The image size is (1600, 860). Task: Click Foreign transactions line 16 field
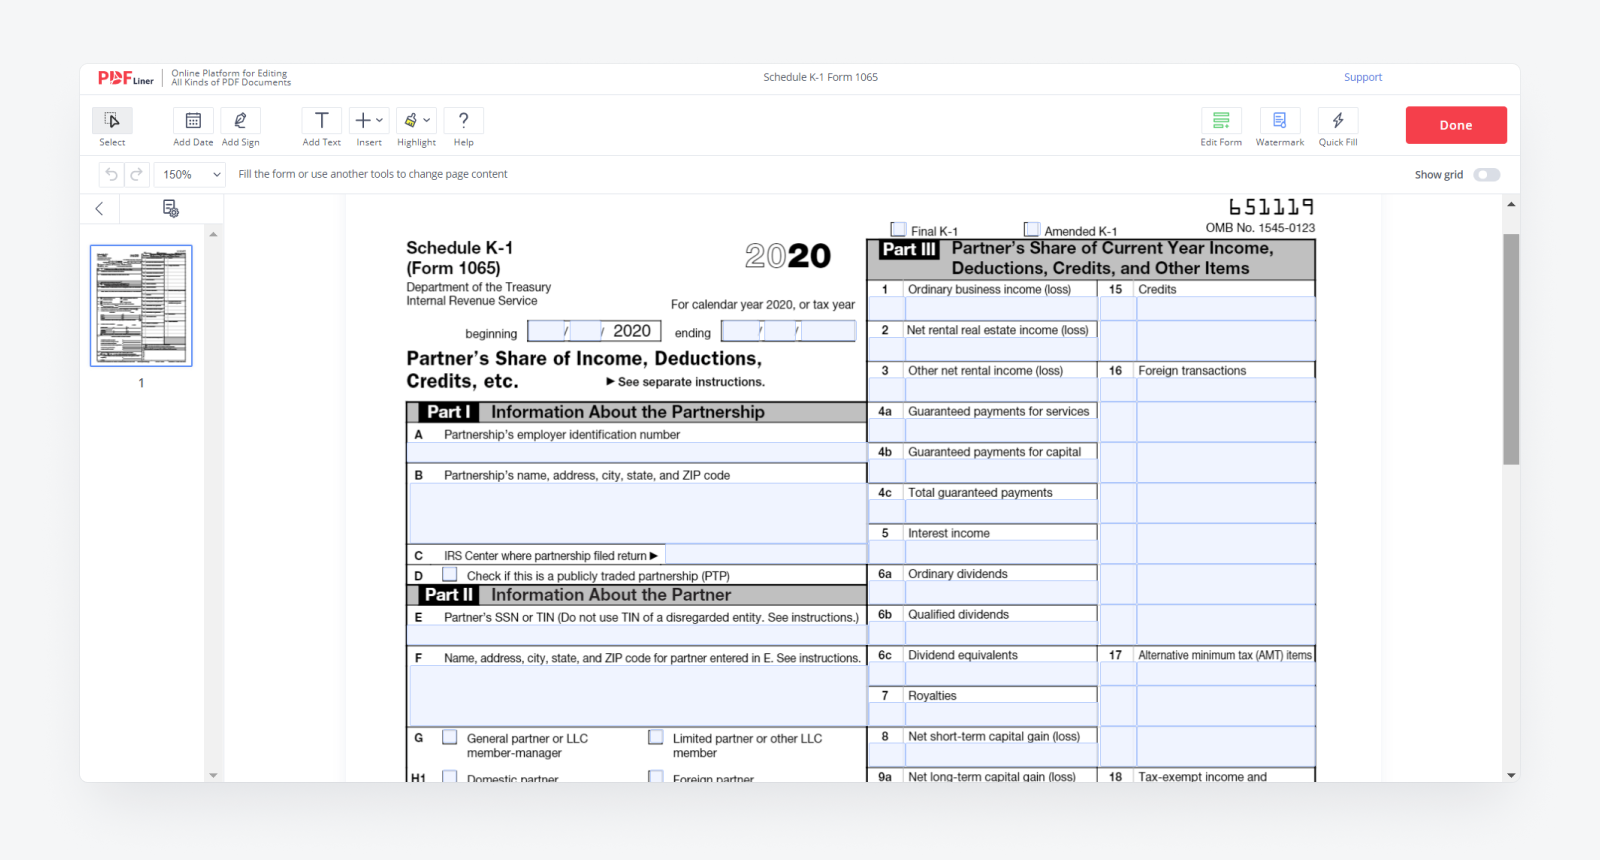point(1226,390)
